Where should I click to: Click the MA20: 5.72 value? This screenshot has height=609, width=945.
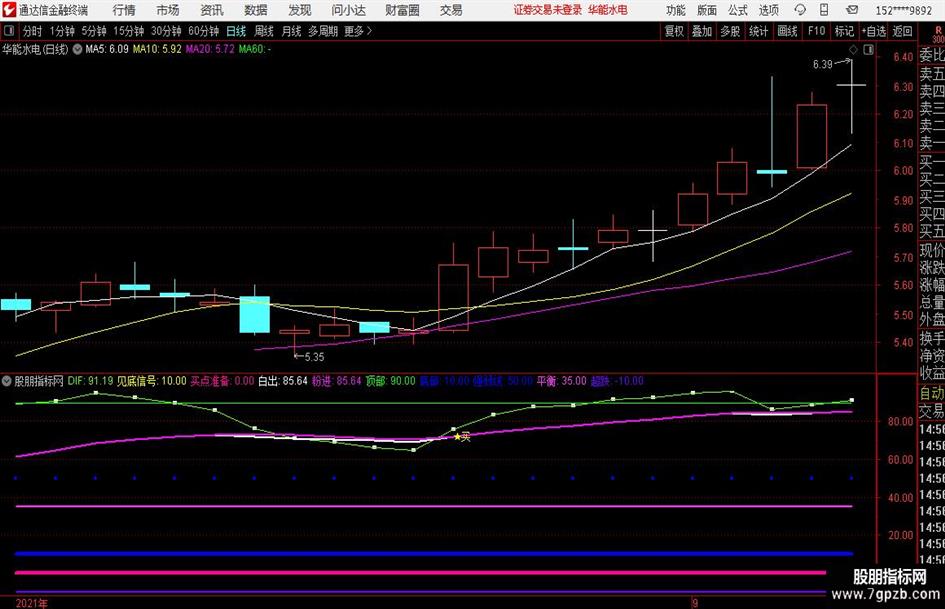[210, 49]
